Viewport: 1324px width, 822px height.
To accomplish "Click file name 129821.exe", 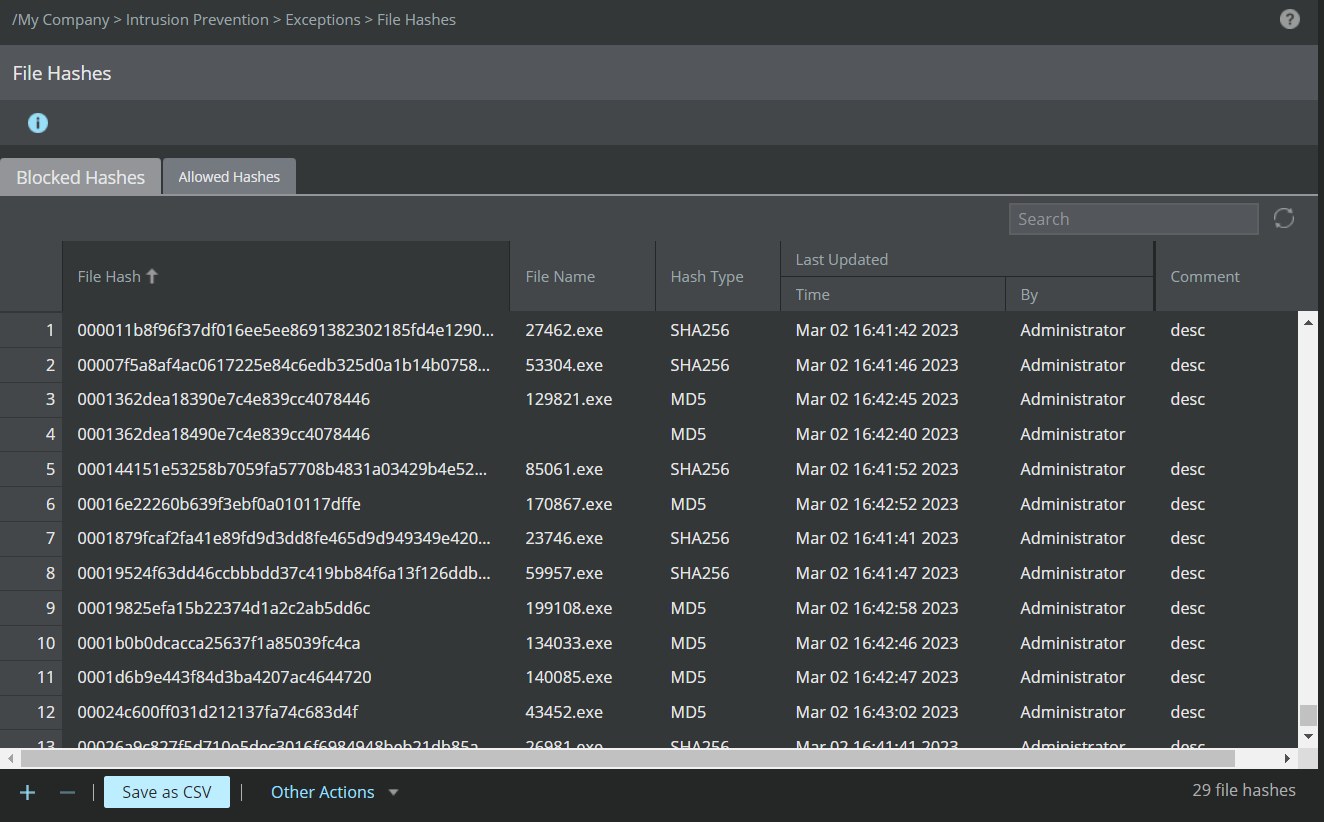I will click(569, 399).
